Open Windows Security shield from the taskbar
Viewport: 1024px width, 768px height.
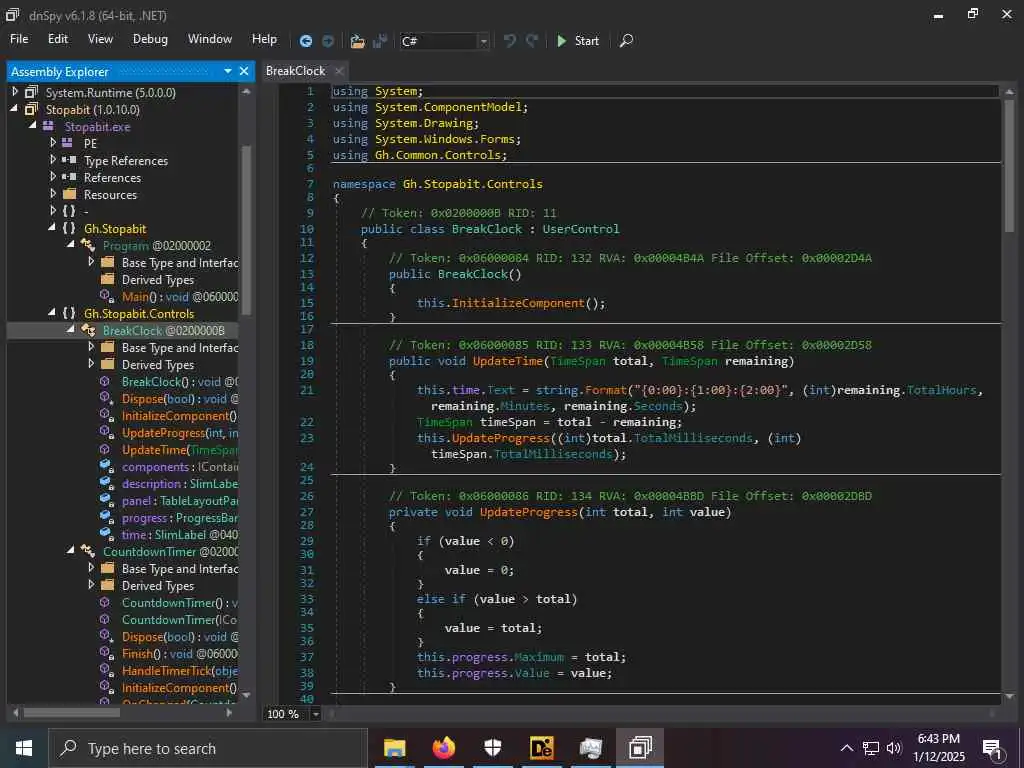click(x=492, y=748)
